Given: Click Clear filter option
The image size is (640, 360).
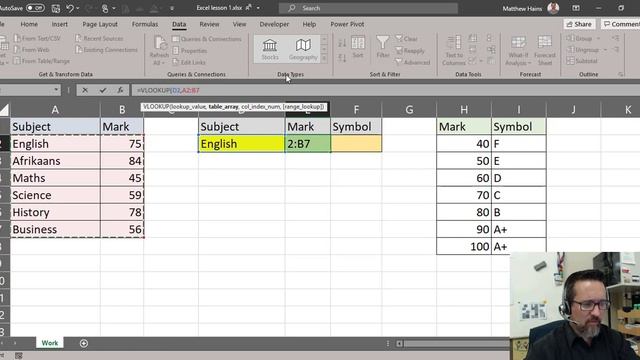Looking at the screenshot, I should [x=407, y=39].
